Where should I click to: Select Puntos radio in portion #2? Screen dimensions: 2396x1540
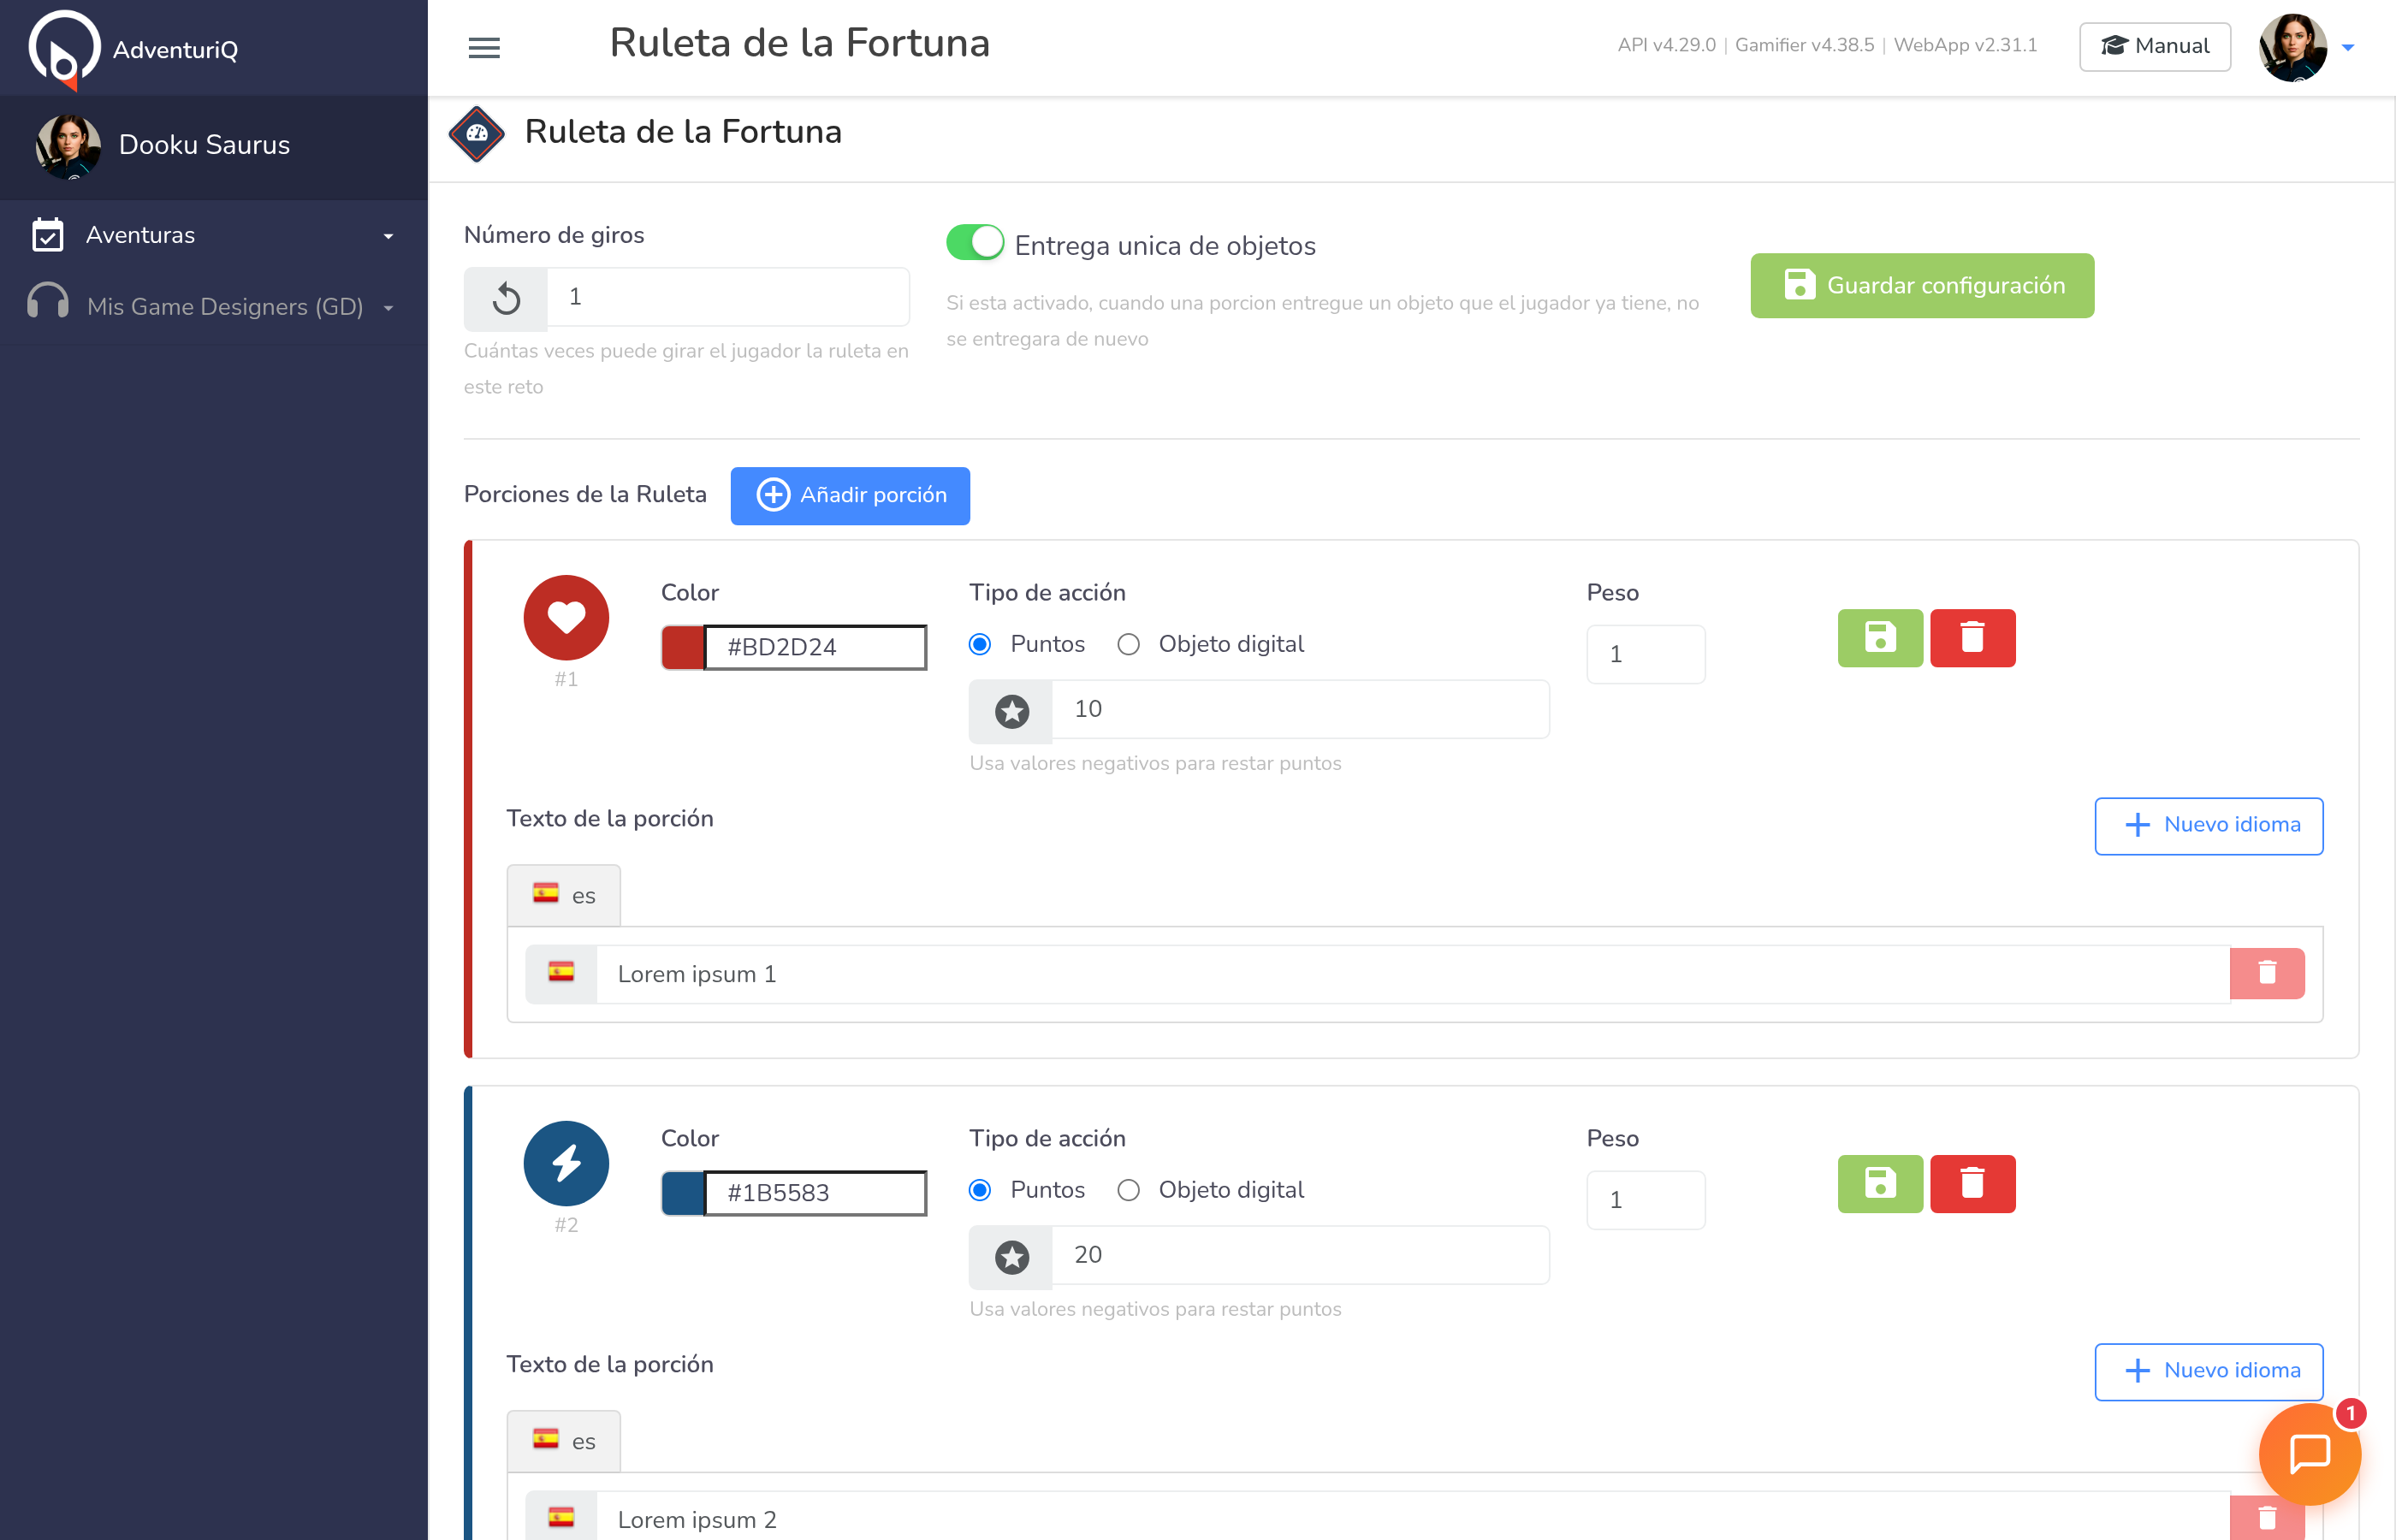(980, 1190)
